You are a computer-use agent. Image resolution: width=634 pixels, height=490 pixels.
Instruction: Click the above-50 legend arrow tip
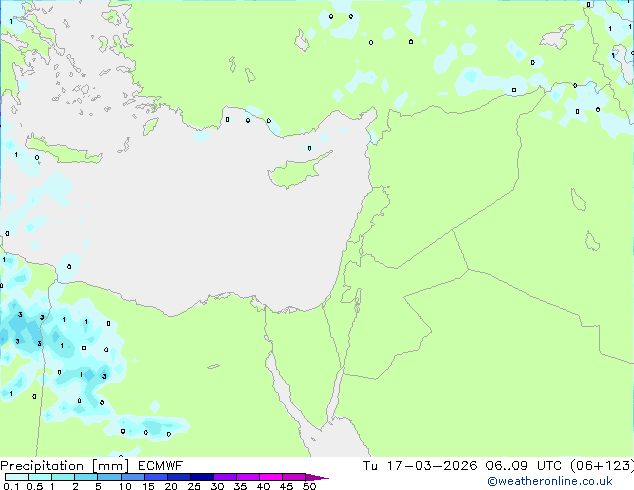tap(317, 477)
